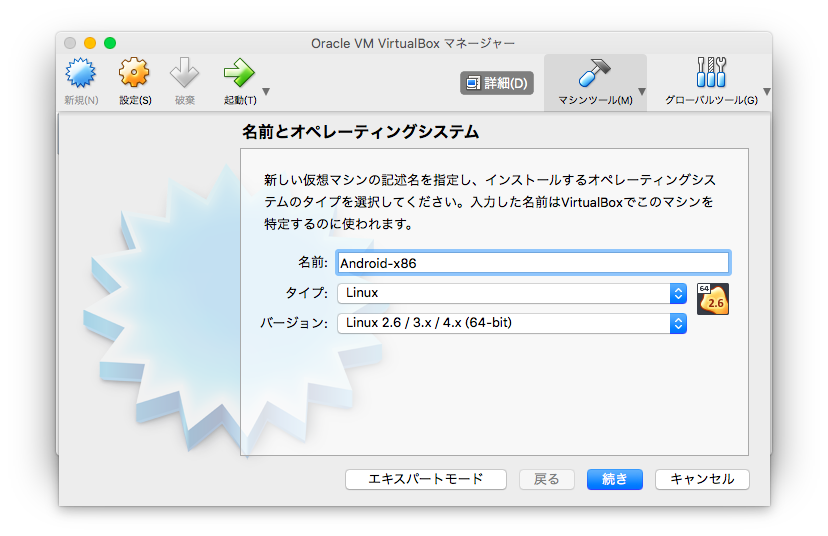Click the 続き continue button

(615, 479)
